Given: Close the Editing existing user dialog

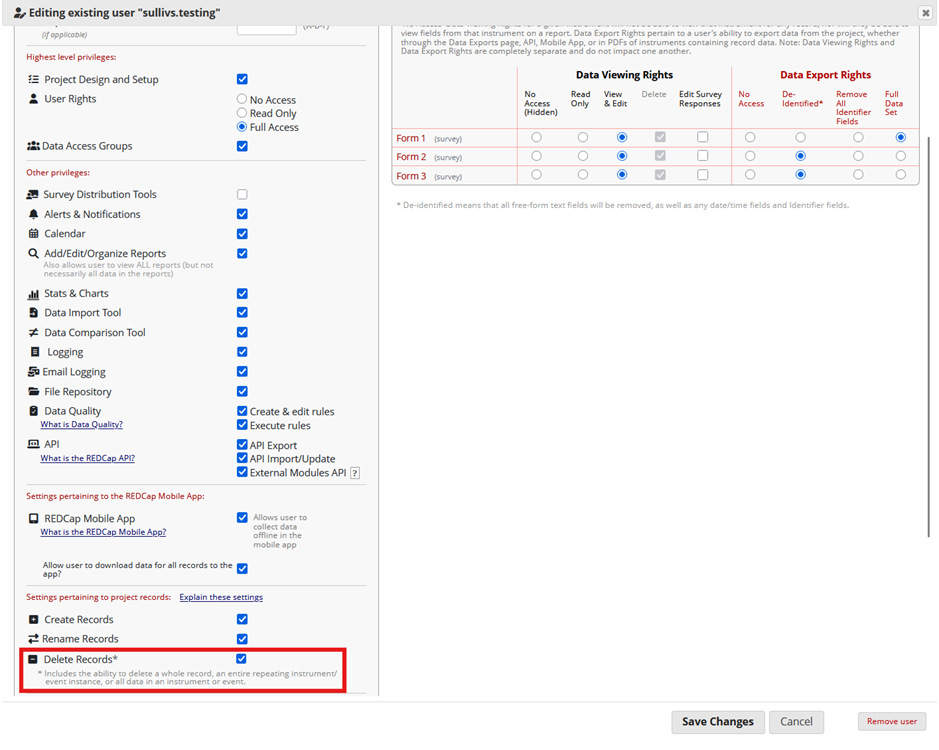Looking at the screenshot, I should pyautogui.click(x=925, y=13).
